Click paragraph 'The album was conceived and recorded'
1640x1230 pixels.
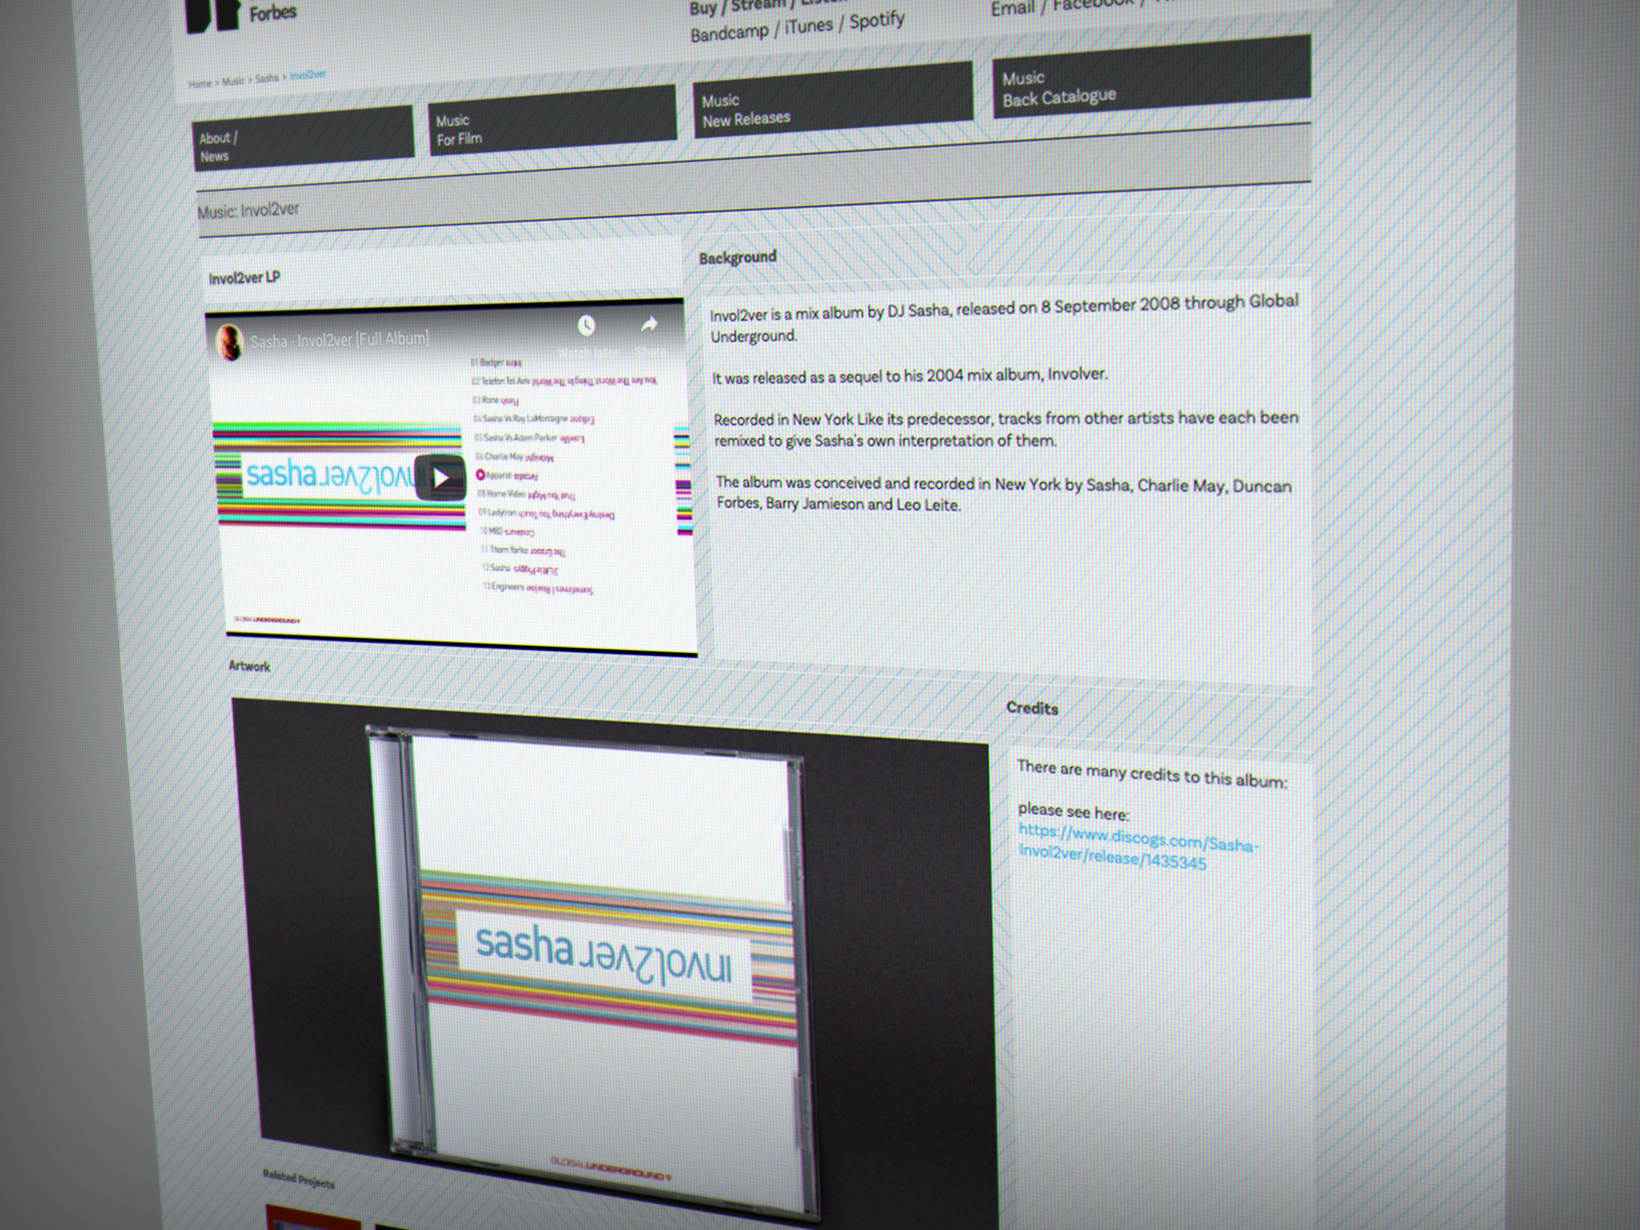1004,494
